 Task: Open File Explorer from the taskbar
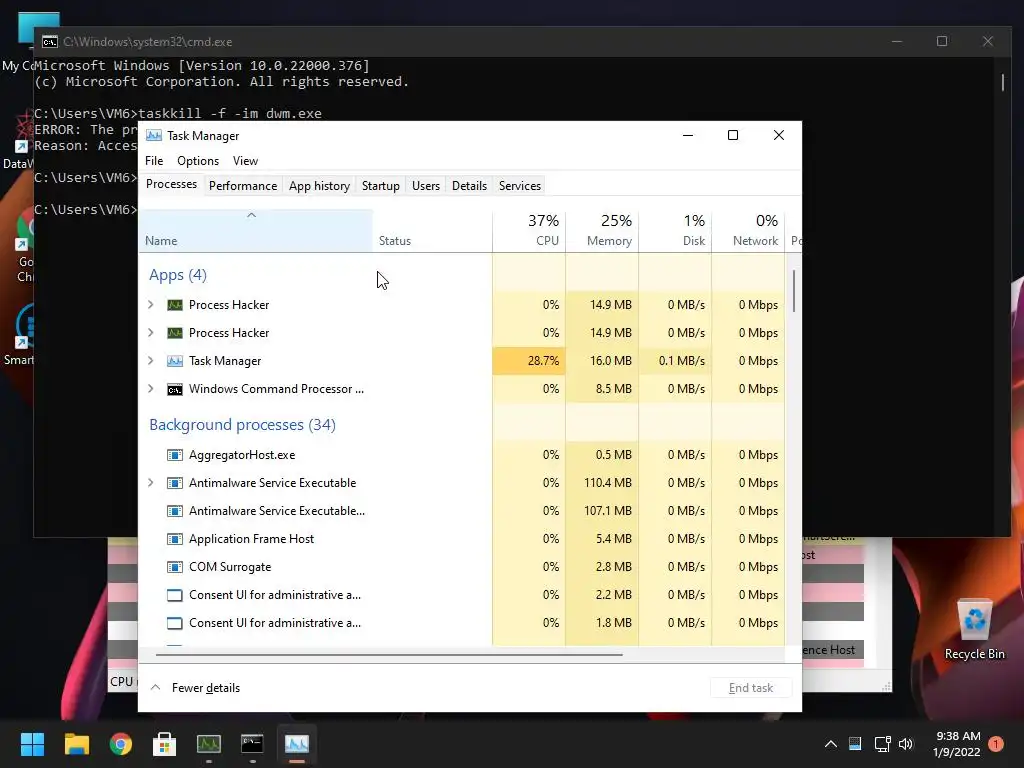tap(76, 744)
